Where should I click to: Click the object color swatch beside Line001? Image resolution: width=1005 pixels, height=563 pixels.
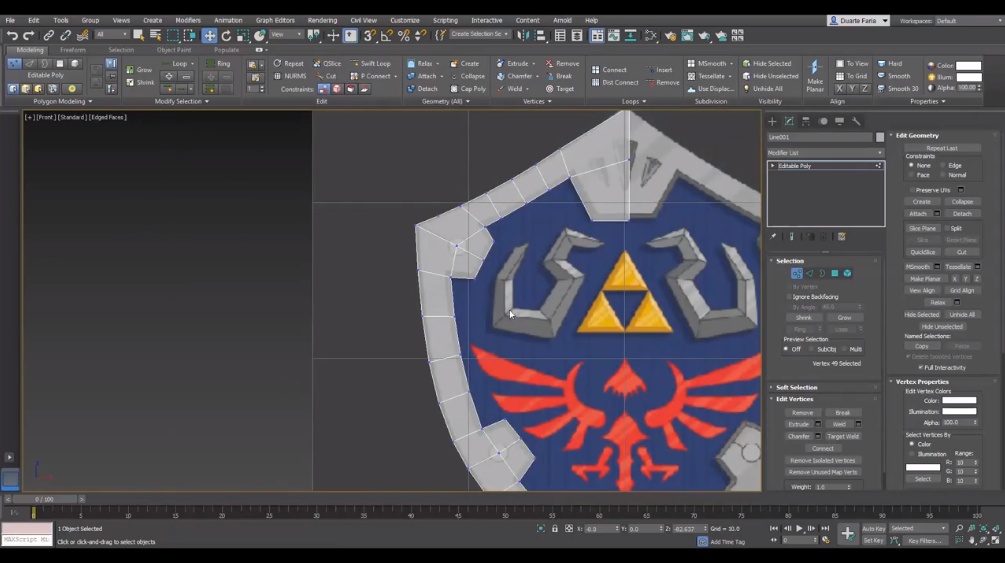880,137
